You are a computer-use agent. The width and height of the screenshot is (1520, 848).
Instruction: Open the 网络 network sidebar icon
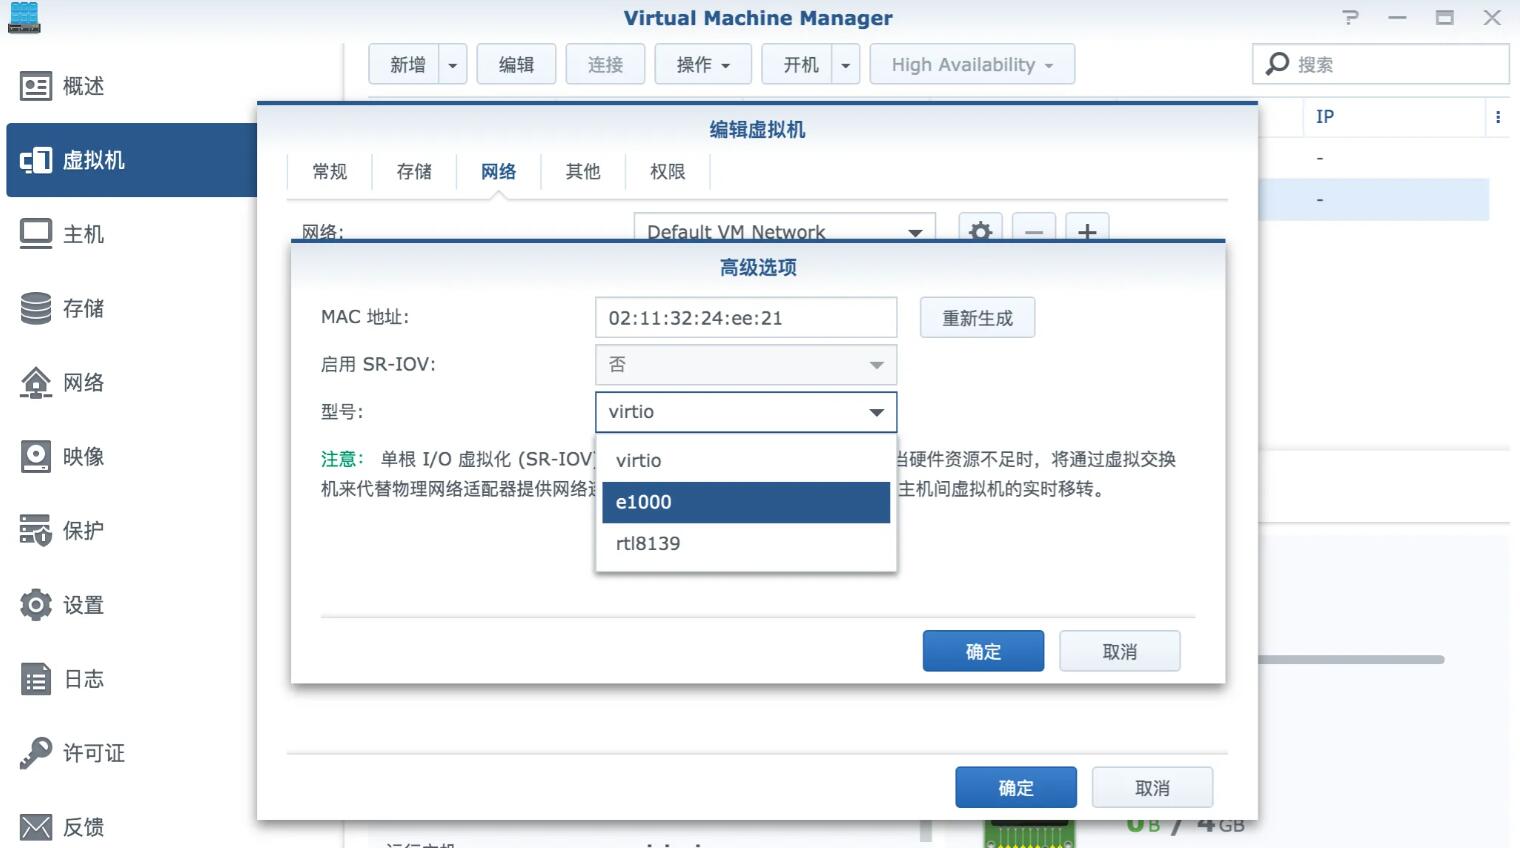tap(36, 382)
